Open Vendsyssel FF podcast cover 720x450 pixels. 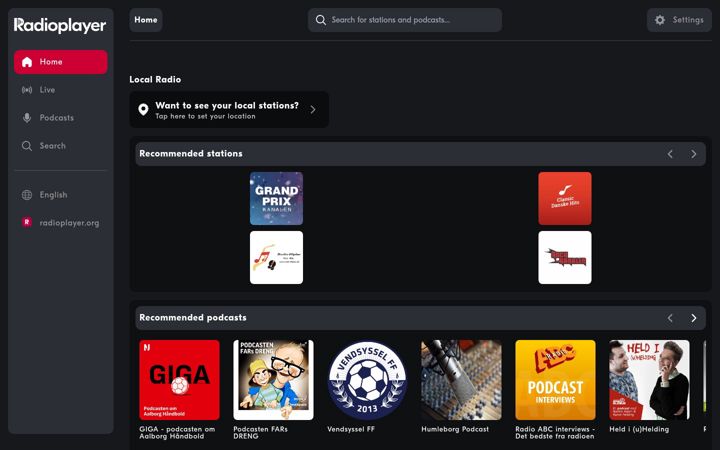367,380
